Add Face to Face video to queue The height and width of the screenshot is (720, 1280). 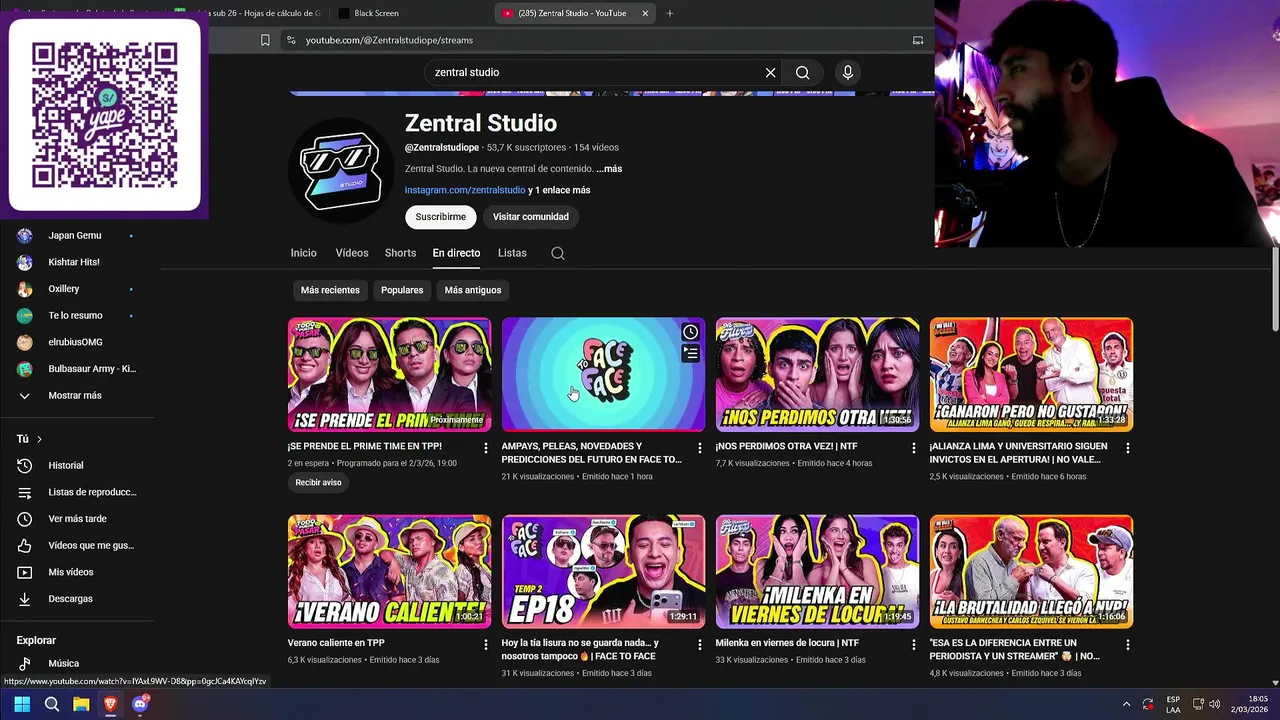pyautogui.click(x=690, y=352)
